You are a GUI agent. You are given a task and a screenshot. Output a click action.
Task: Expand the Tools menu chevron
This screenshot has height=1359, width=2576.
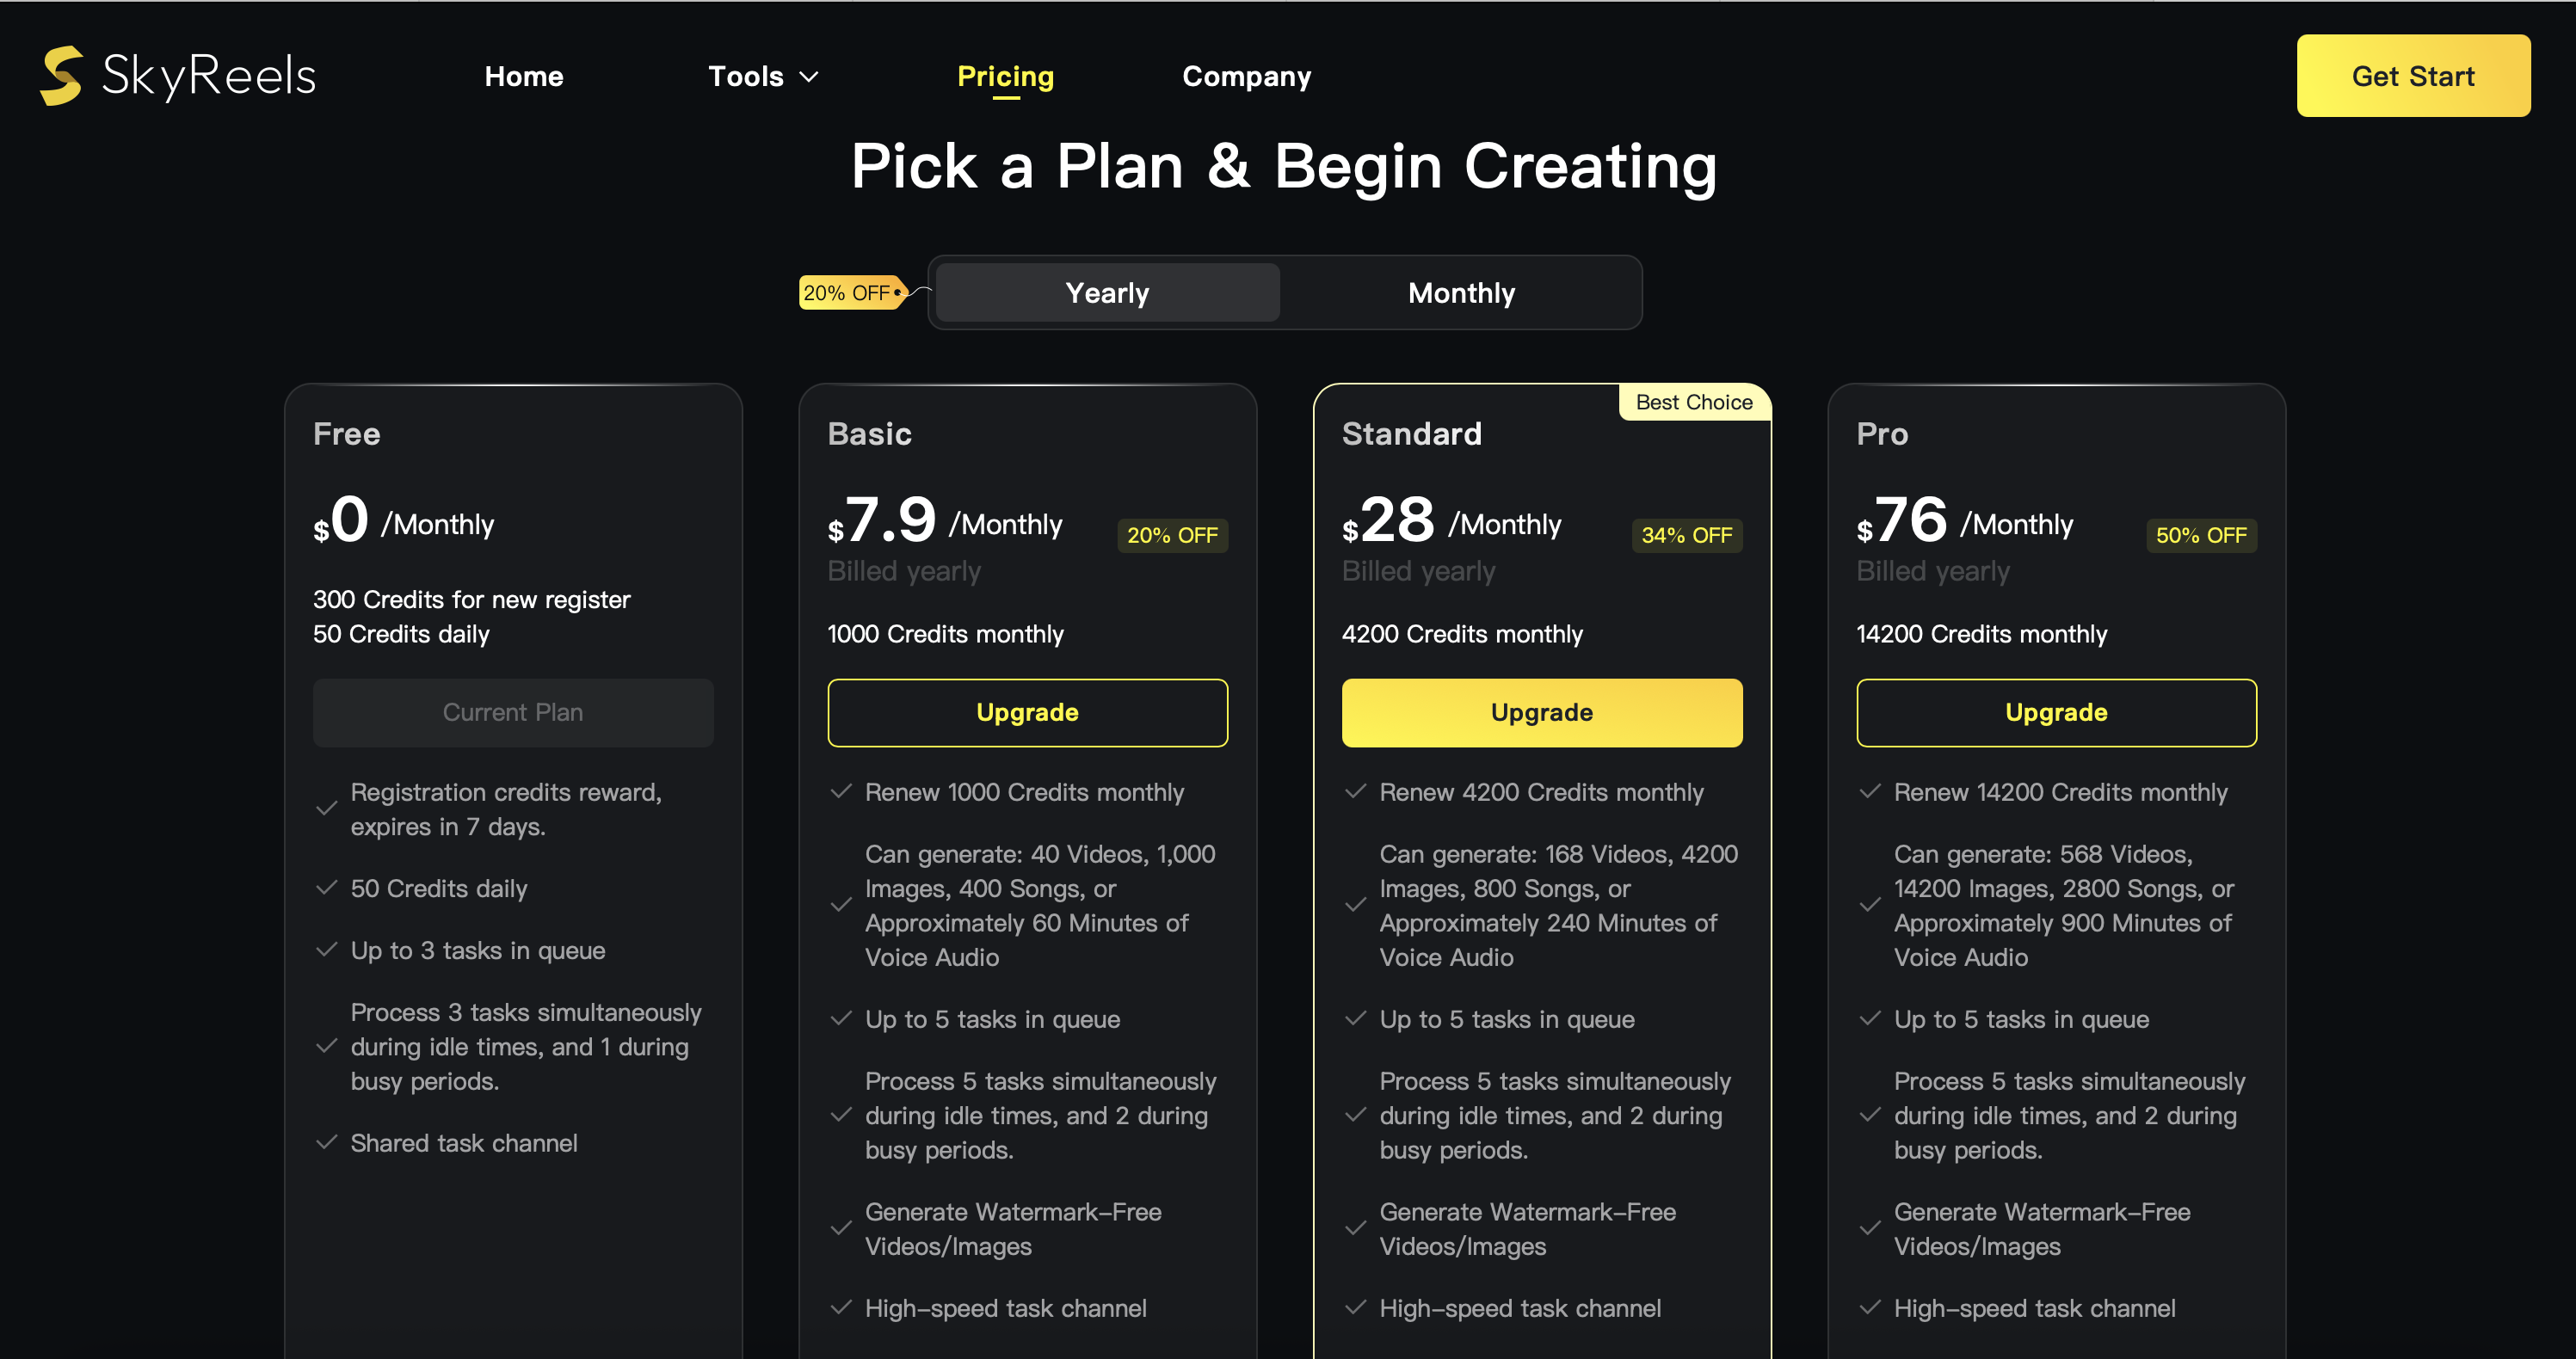(x=810, y=77)
